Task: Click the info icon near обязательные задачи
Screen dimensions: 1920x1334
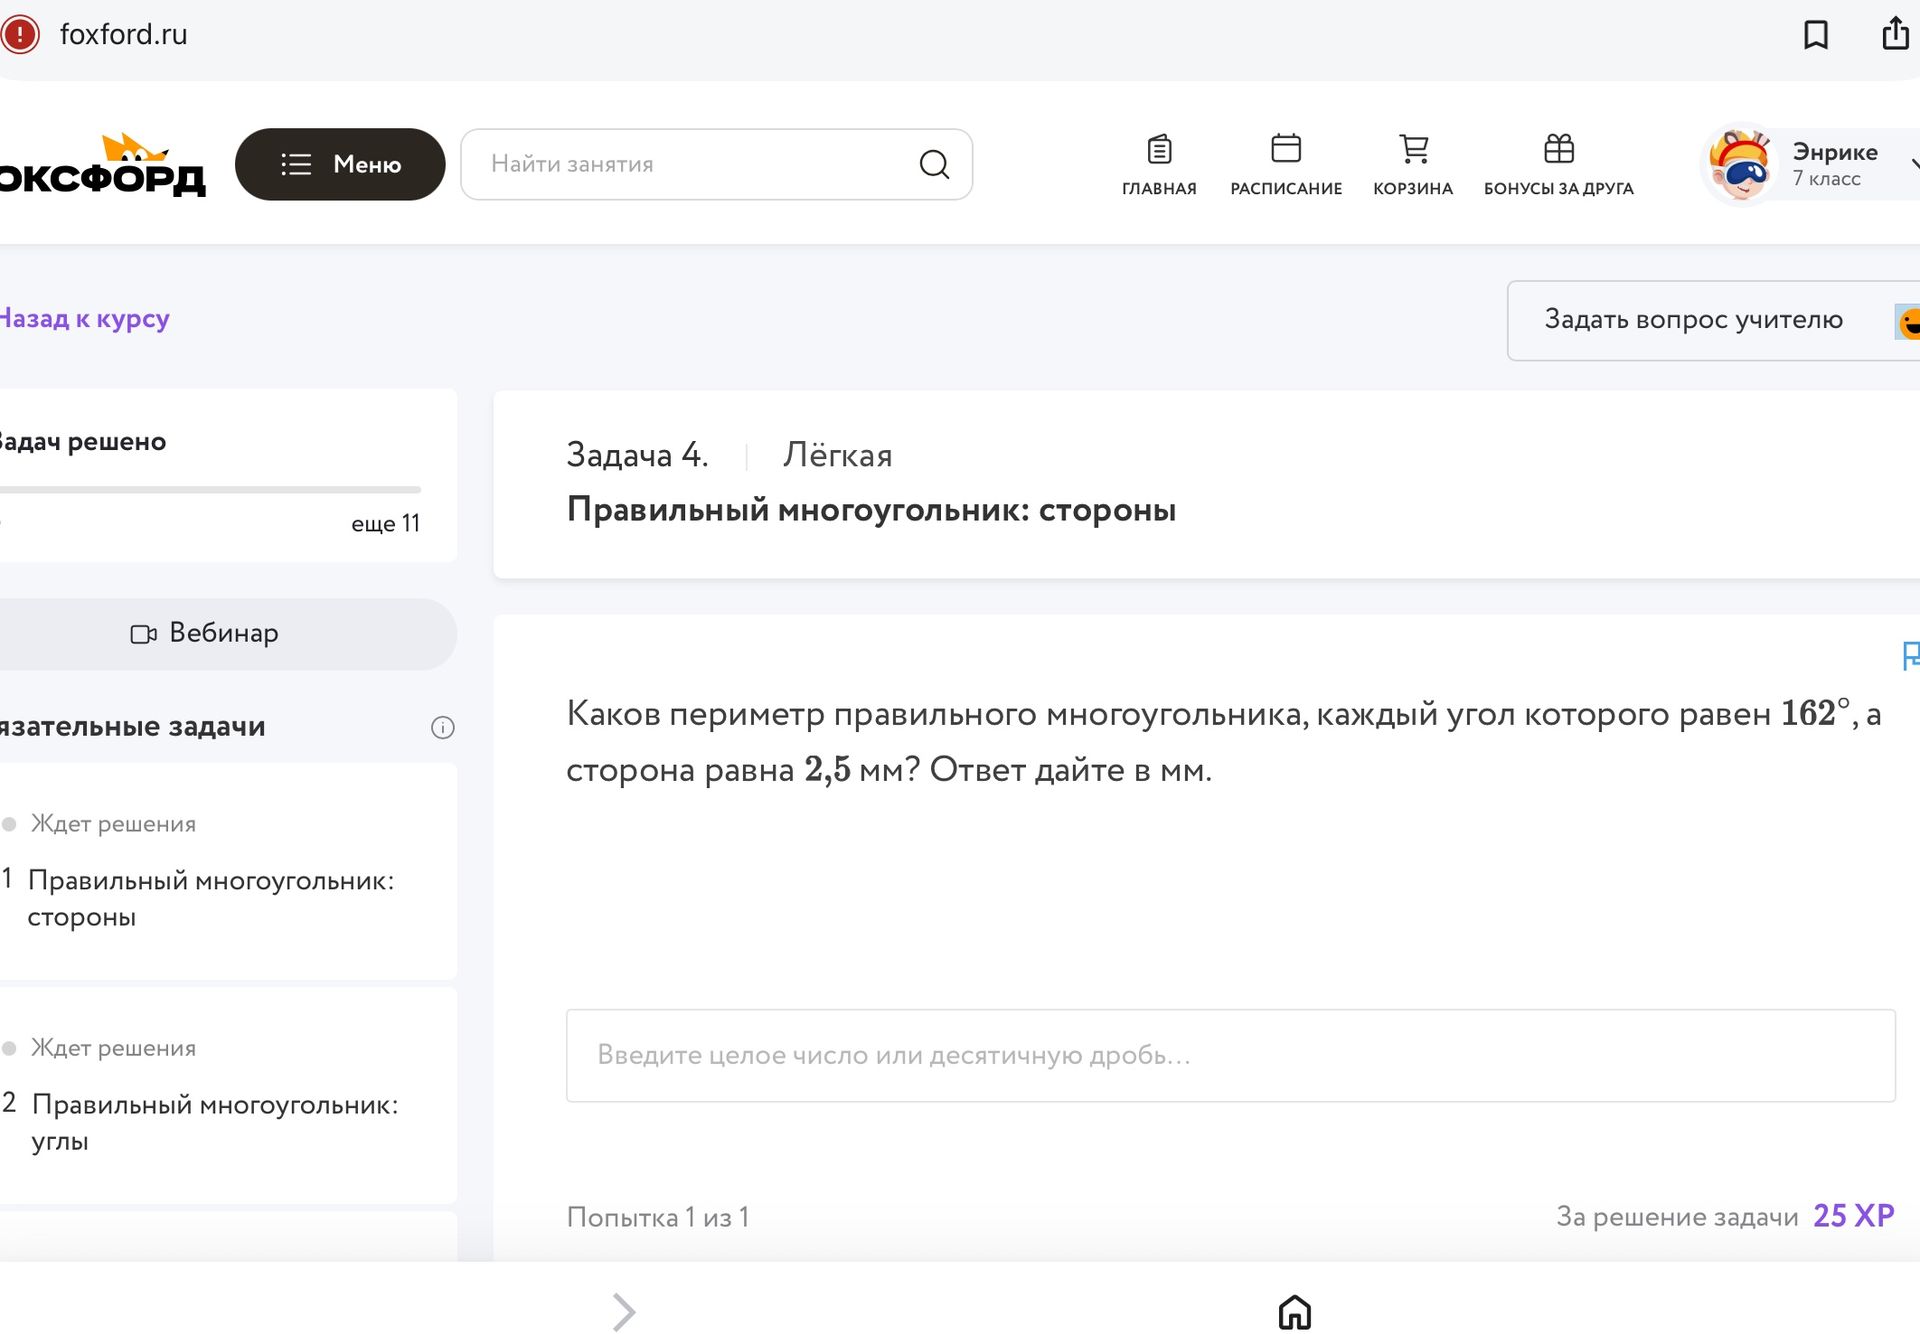Action: click(x=442, y=728)
